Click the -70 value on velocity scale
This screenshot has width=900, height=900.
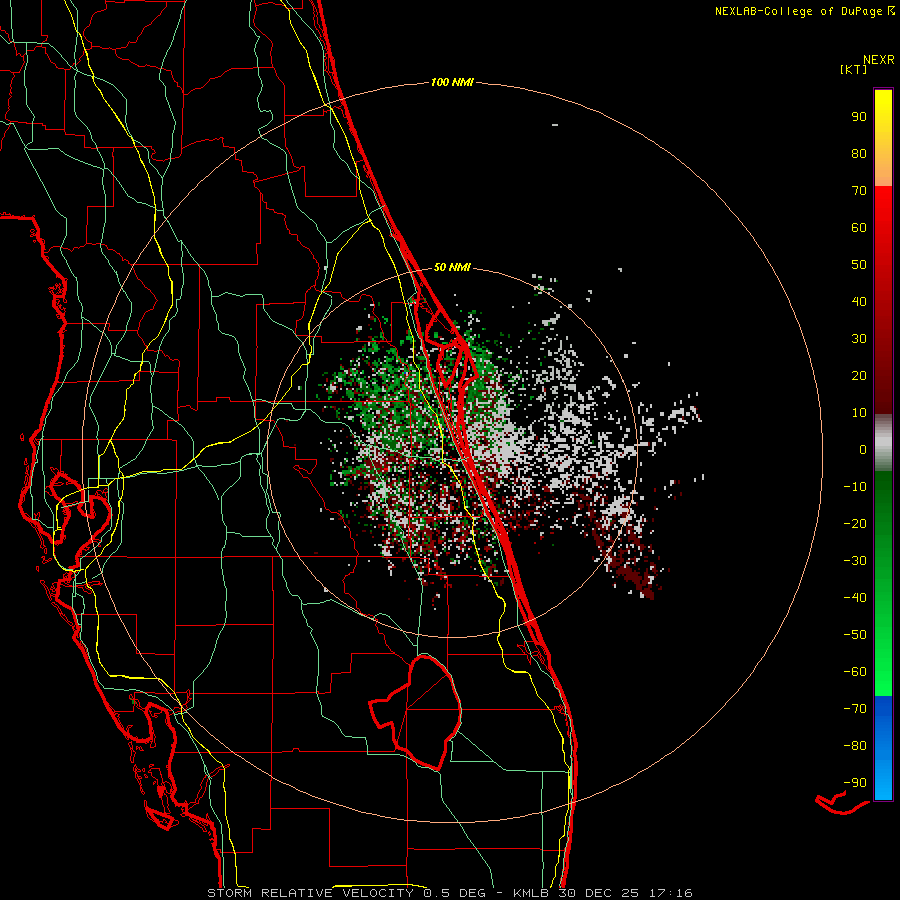click(855, 709)
